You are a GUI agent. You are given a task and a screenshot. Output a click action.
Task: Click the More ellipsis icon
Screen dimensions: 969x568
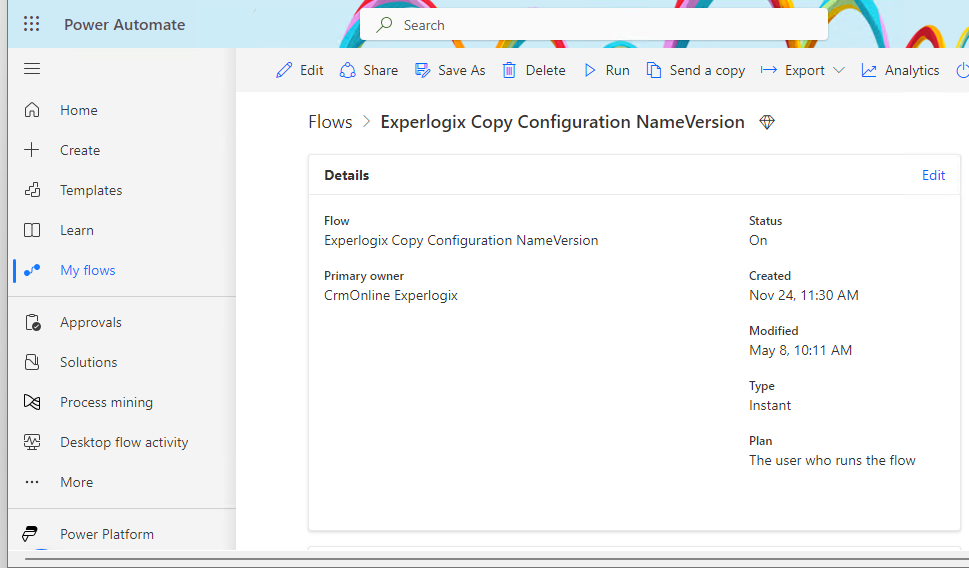(x=32, y=482)
